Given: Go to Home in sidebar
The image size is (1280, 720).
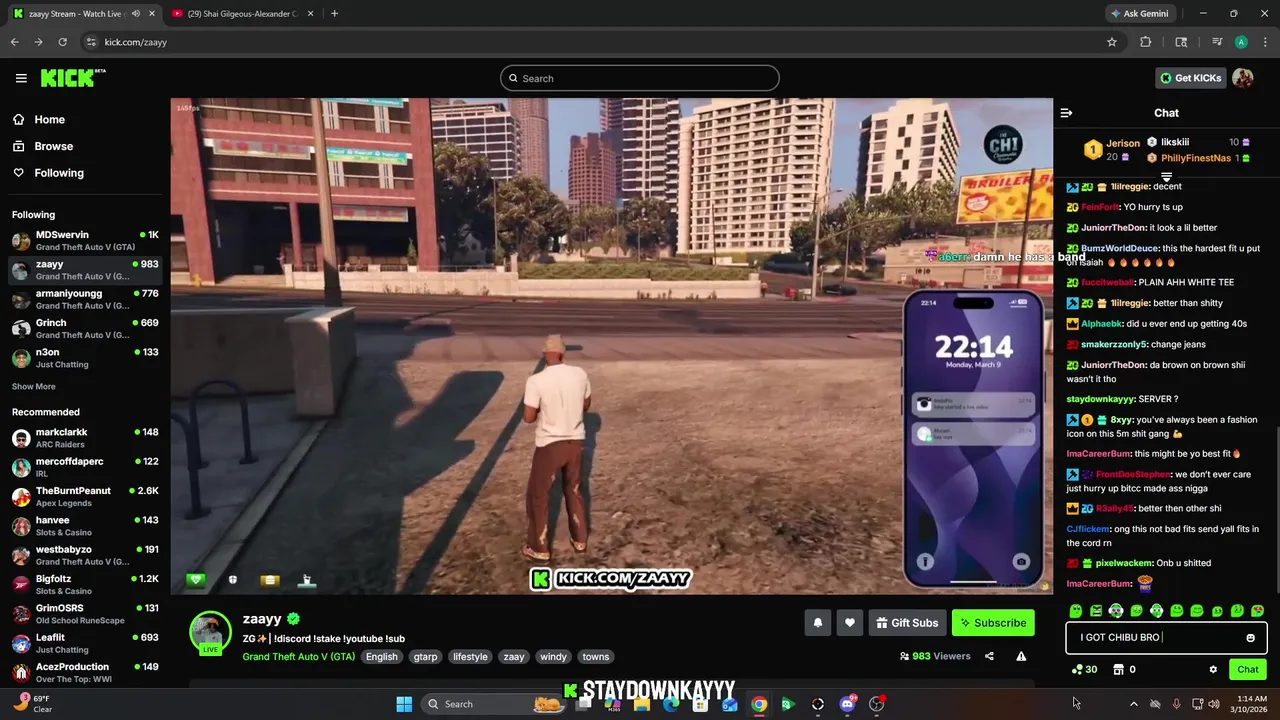Looking at the screenshot, I should pyautogui.click(x=39, y=120).
